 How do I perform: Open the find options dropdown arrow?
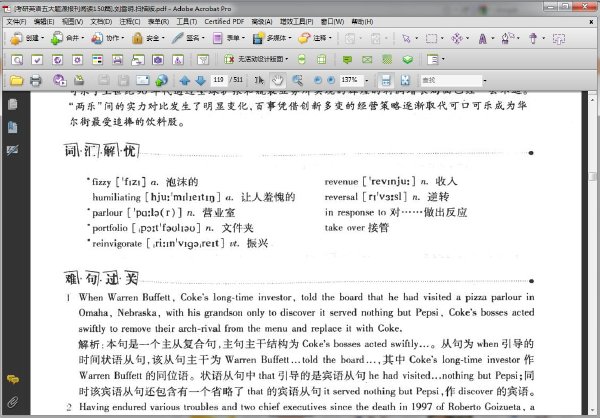click(x=485, y=81)
